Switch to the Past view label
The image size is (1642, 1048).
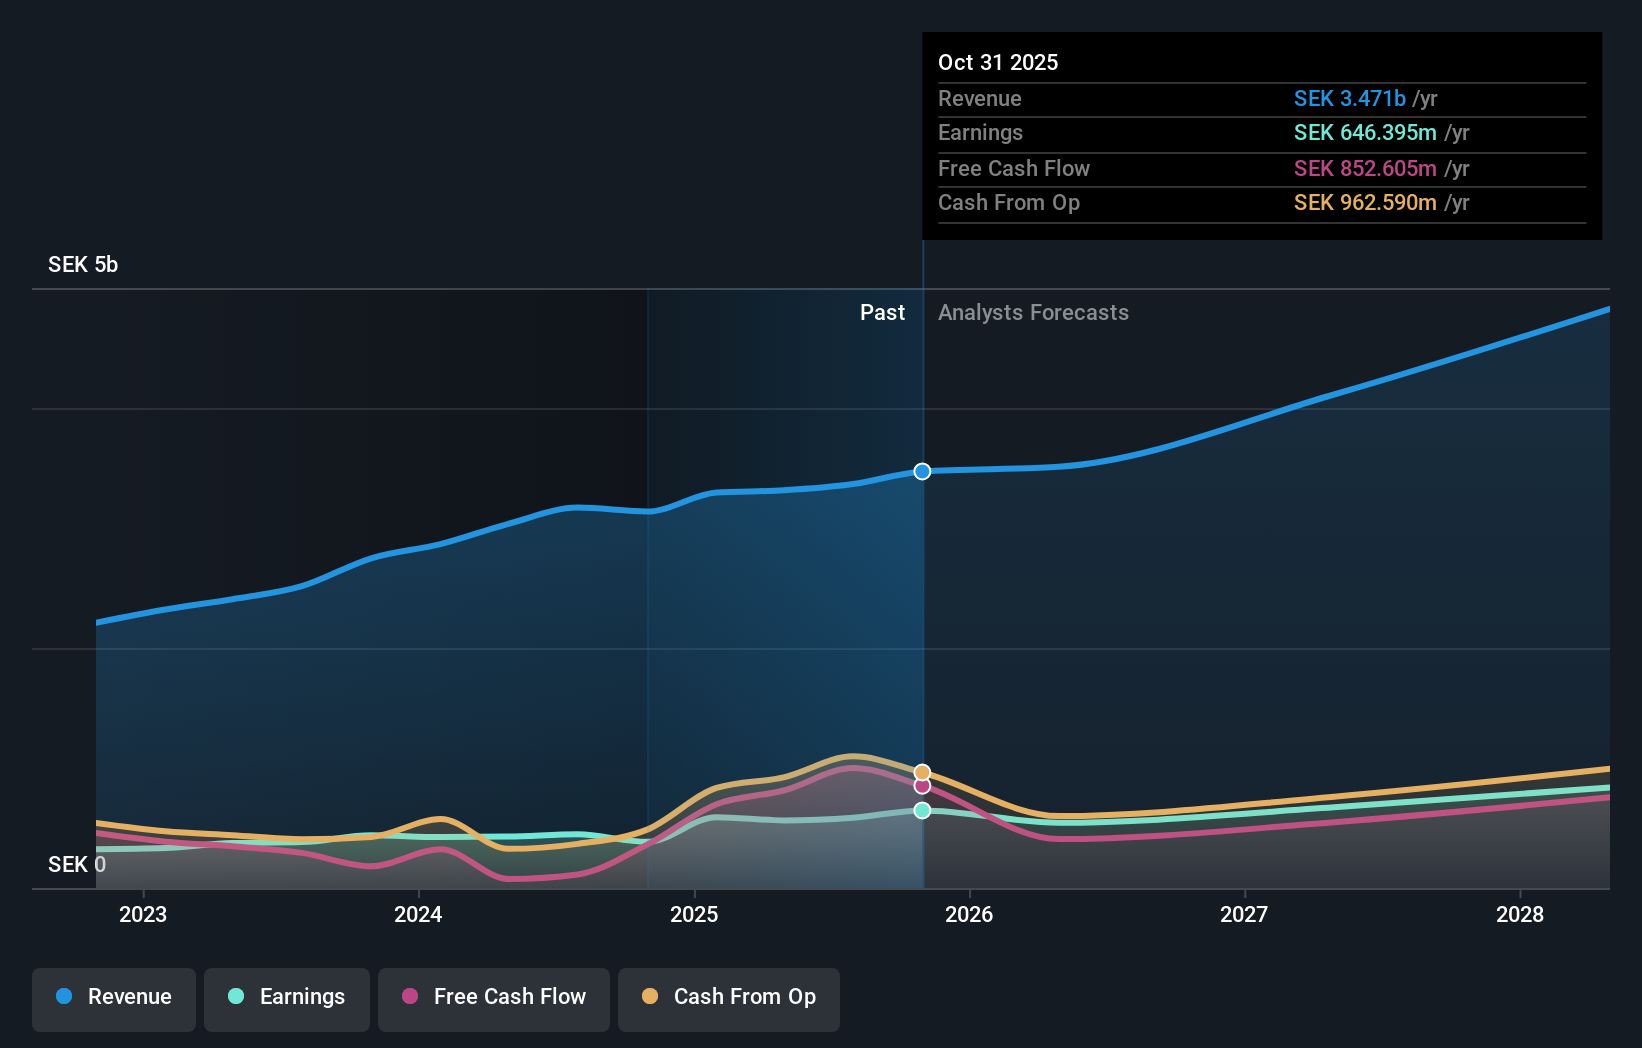click(x=882, y=312)
